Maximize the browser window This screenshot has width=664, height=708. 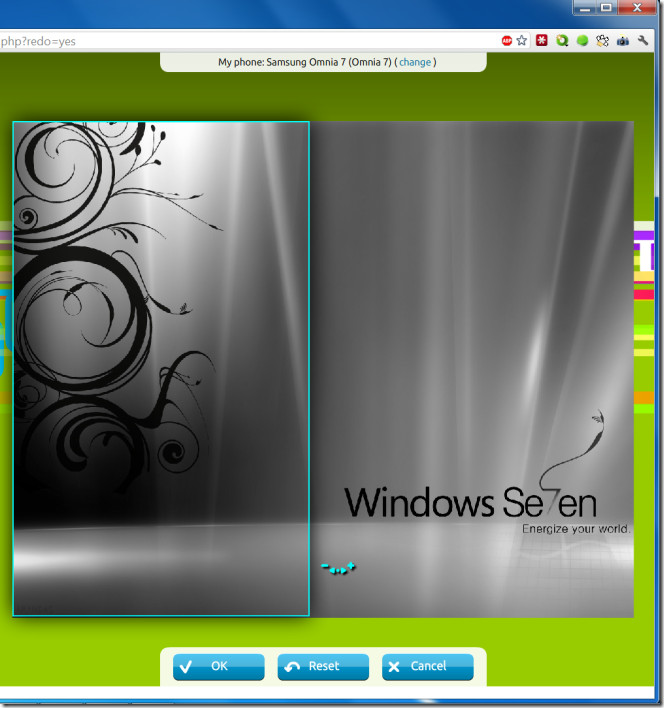coord(606,8)
